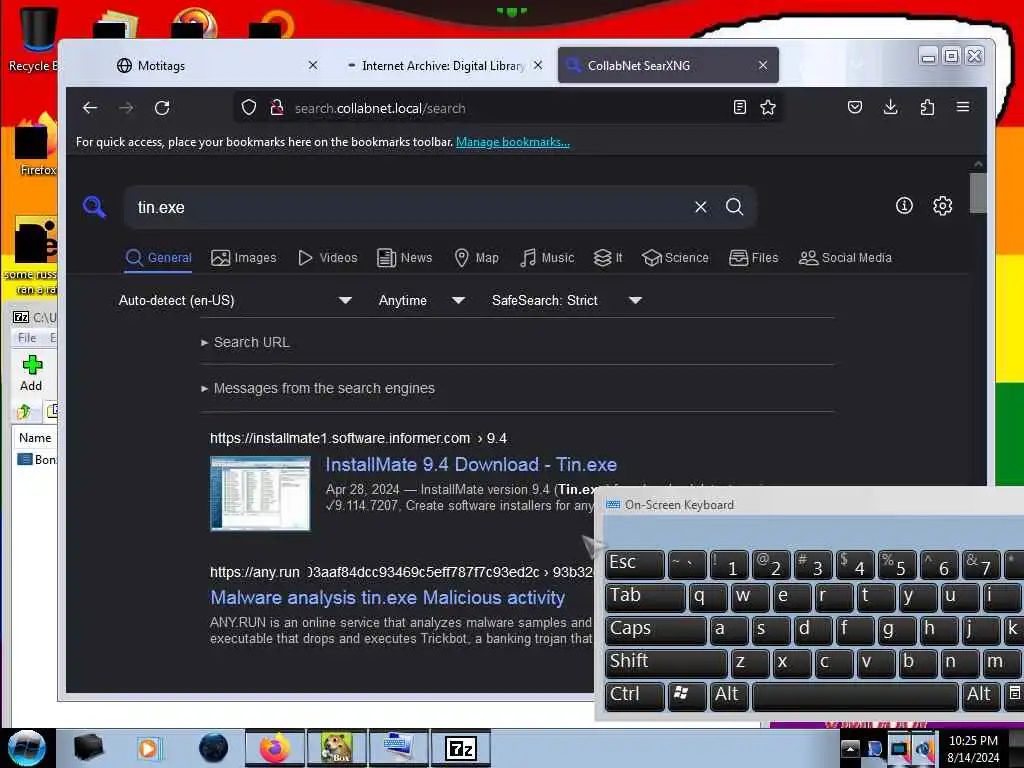Open the SafeSearch: Strict dropdown
Screen dimensions: 1024x768
tap(567, 300)
